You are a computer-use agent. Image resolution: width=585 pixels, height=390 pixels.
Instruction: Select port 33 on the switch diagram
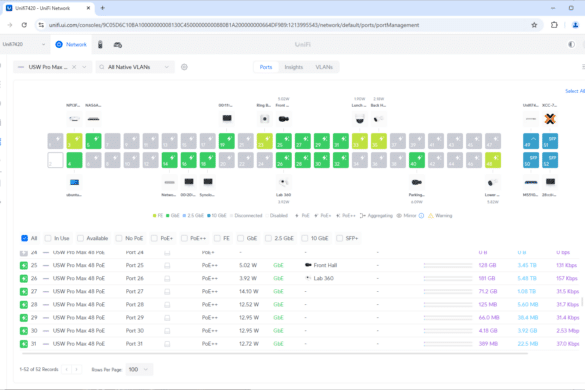pos(360,141)
